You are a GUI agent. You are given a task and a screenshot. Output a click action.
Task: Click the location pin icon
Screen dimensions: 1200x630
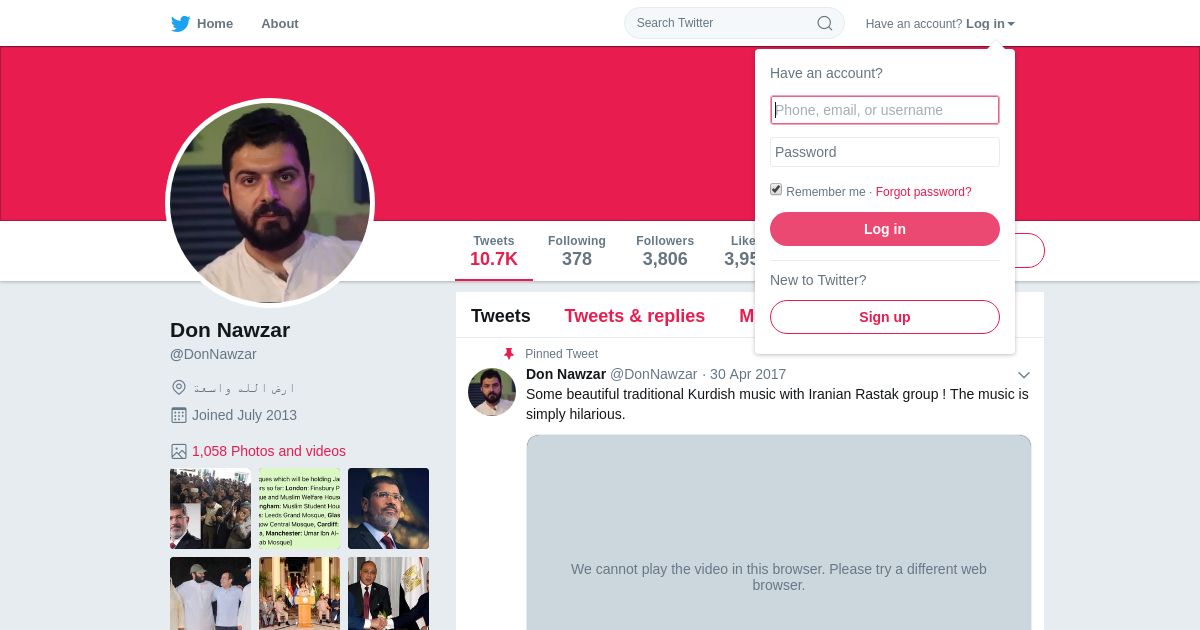179,387
